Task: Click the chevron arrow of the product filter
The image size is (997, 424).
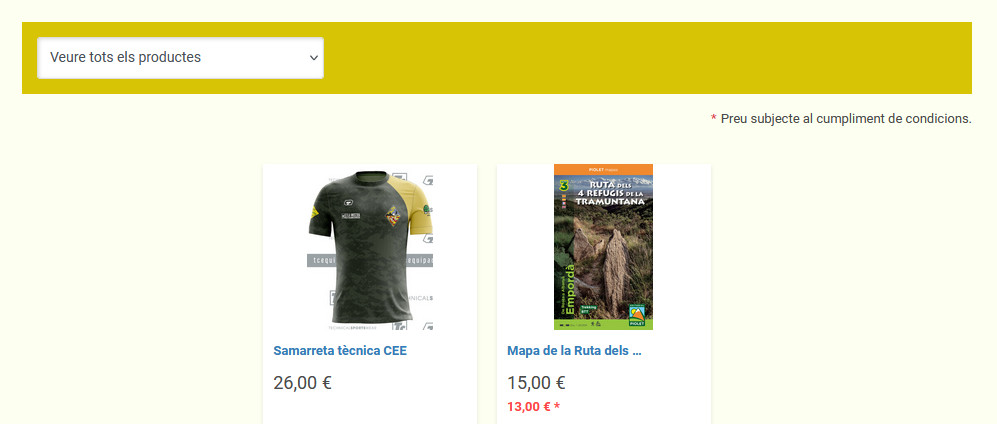Action: tap(313, 58)
